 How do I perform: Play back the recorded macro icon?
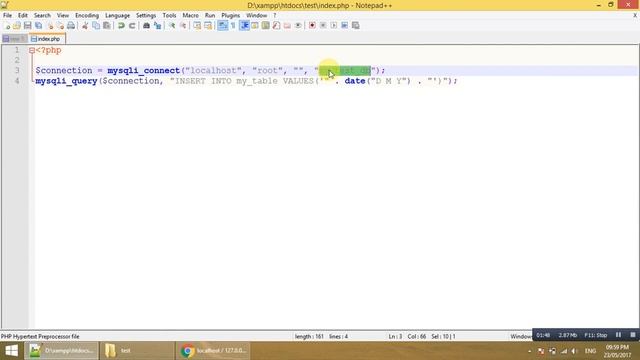(334, 26)
